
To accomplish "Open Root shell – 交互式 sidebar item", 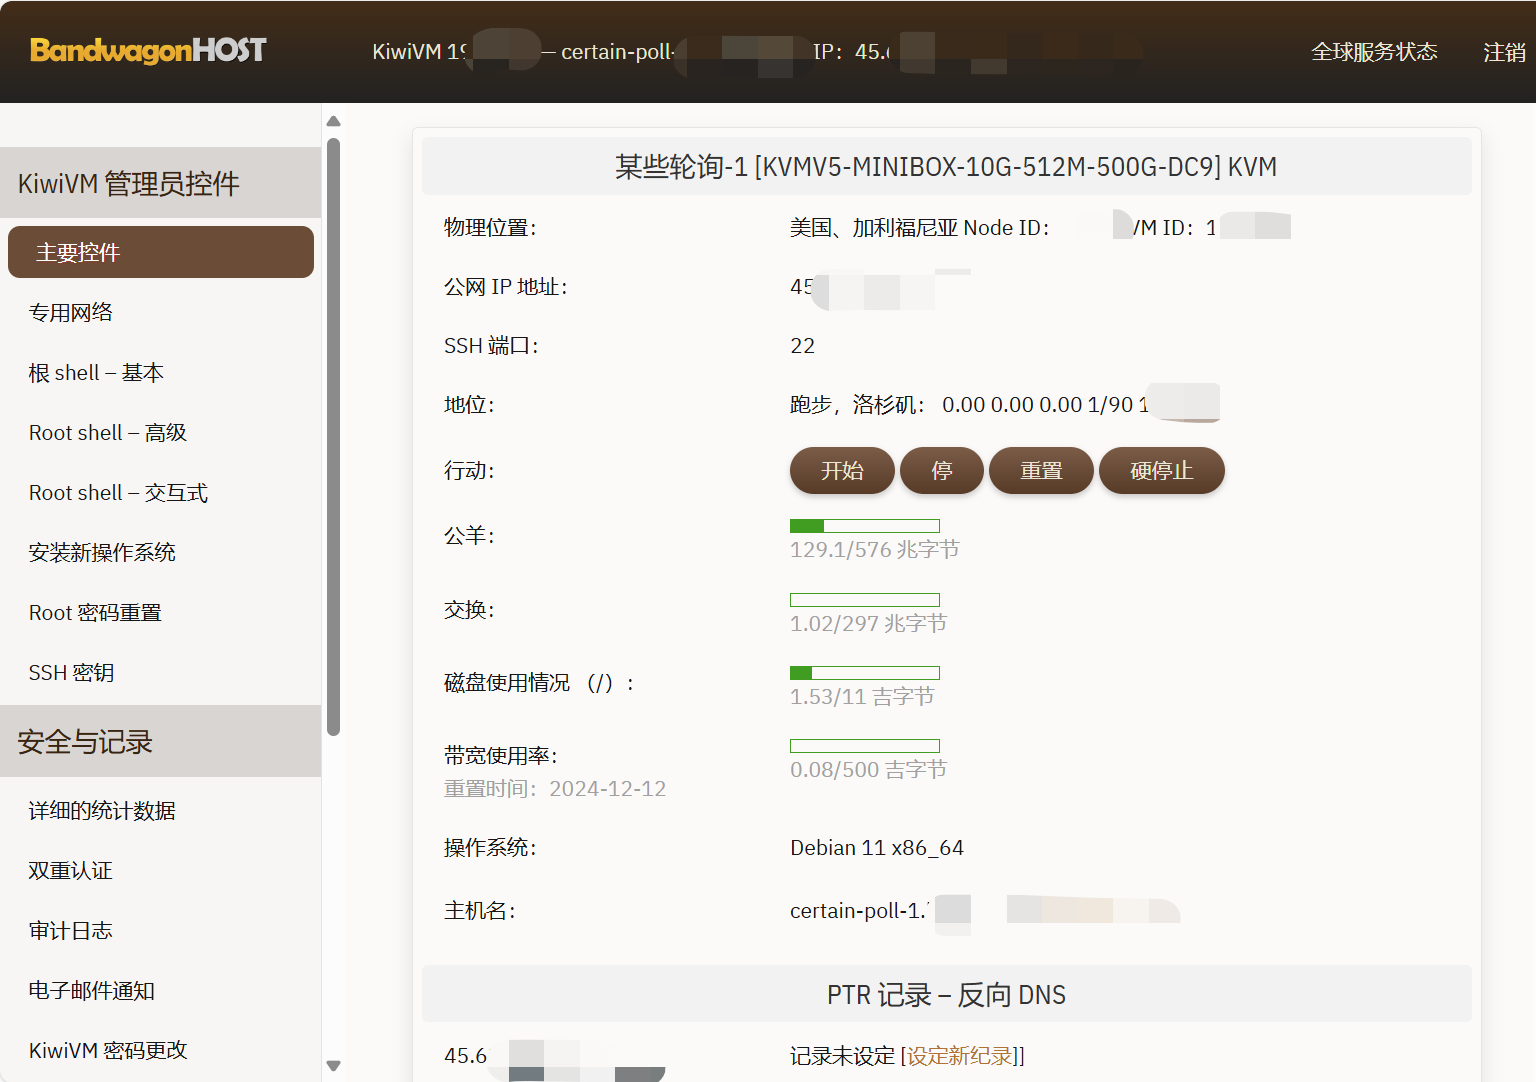I will 118,492.
